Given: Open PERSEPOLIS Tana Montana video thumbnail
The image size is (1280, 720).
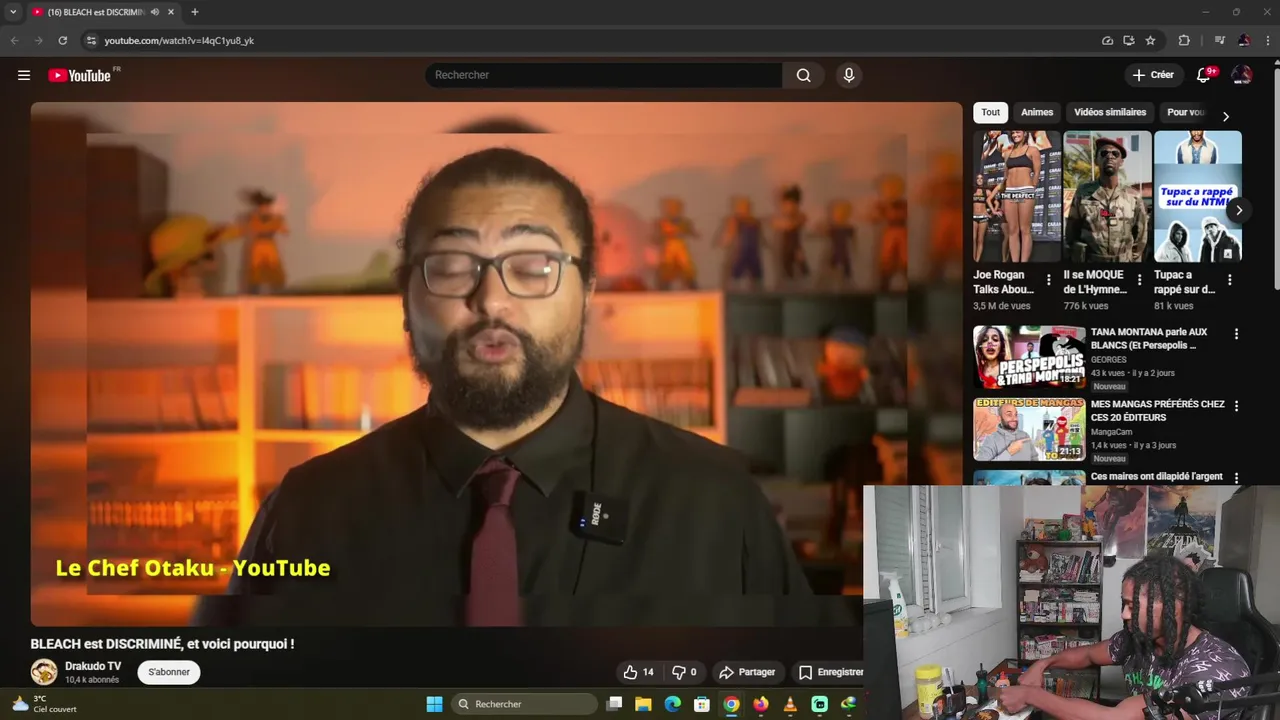Looking at the screenshot, I should point(1029,357).
